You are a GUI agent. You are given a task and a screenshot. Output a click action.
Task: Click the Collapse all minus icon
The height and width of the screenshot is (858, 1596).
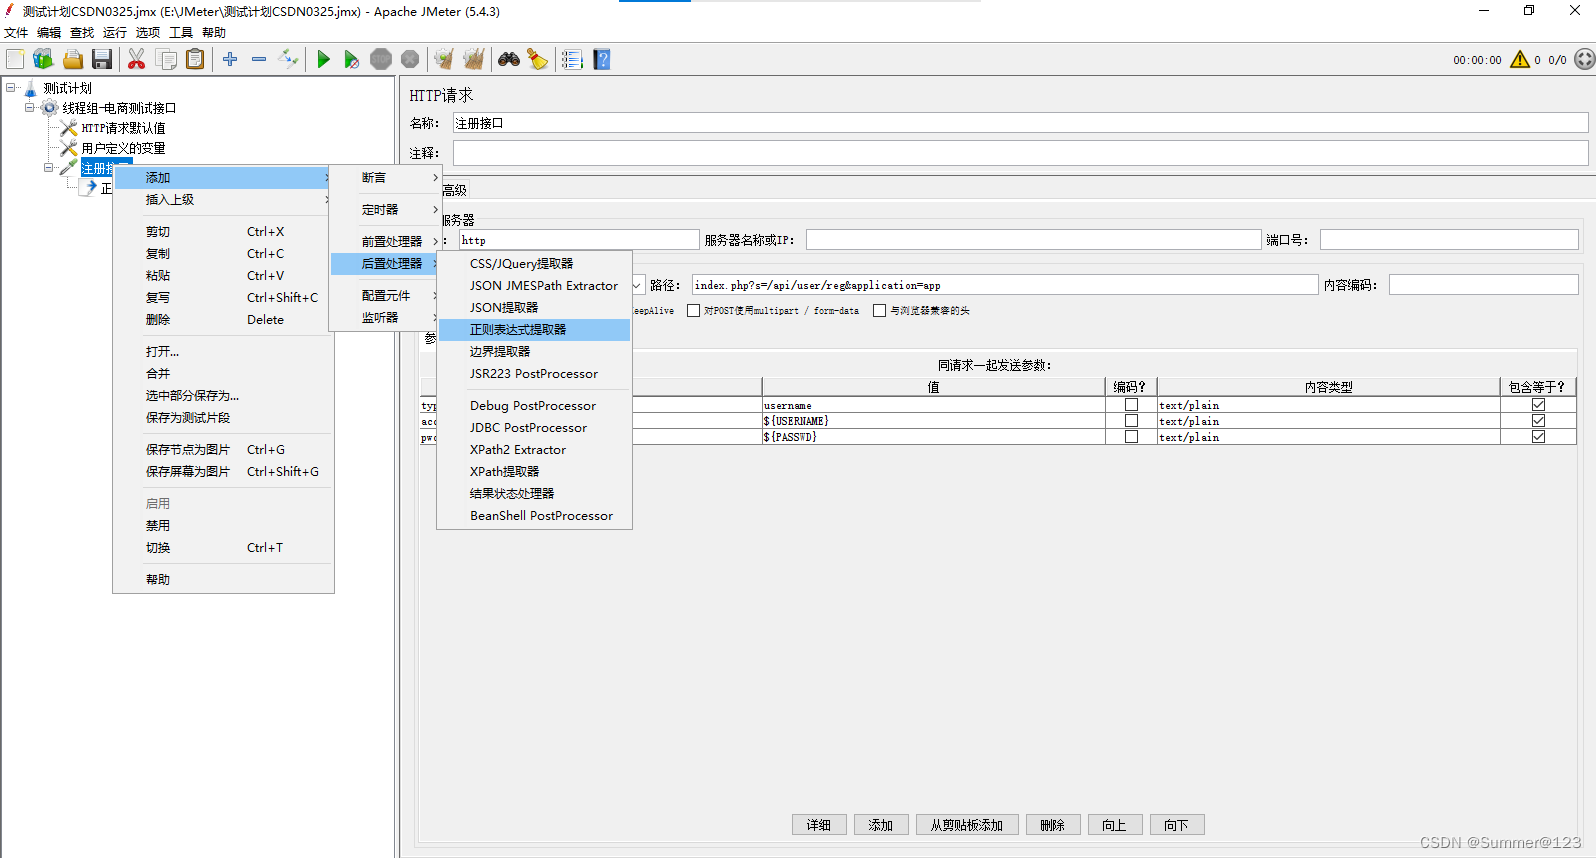click(259, 60)
